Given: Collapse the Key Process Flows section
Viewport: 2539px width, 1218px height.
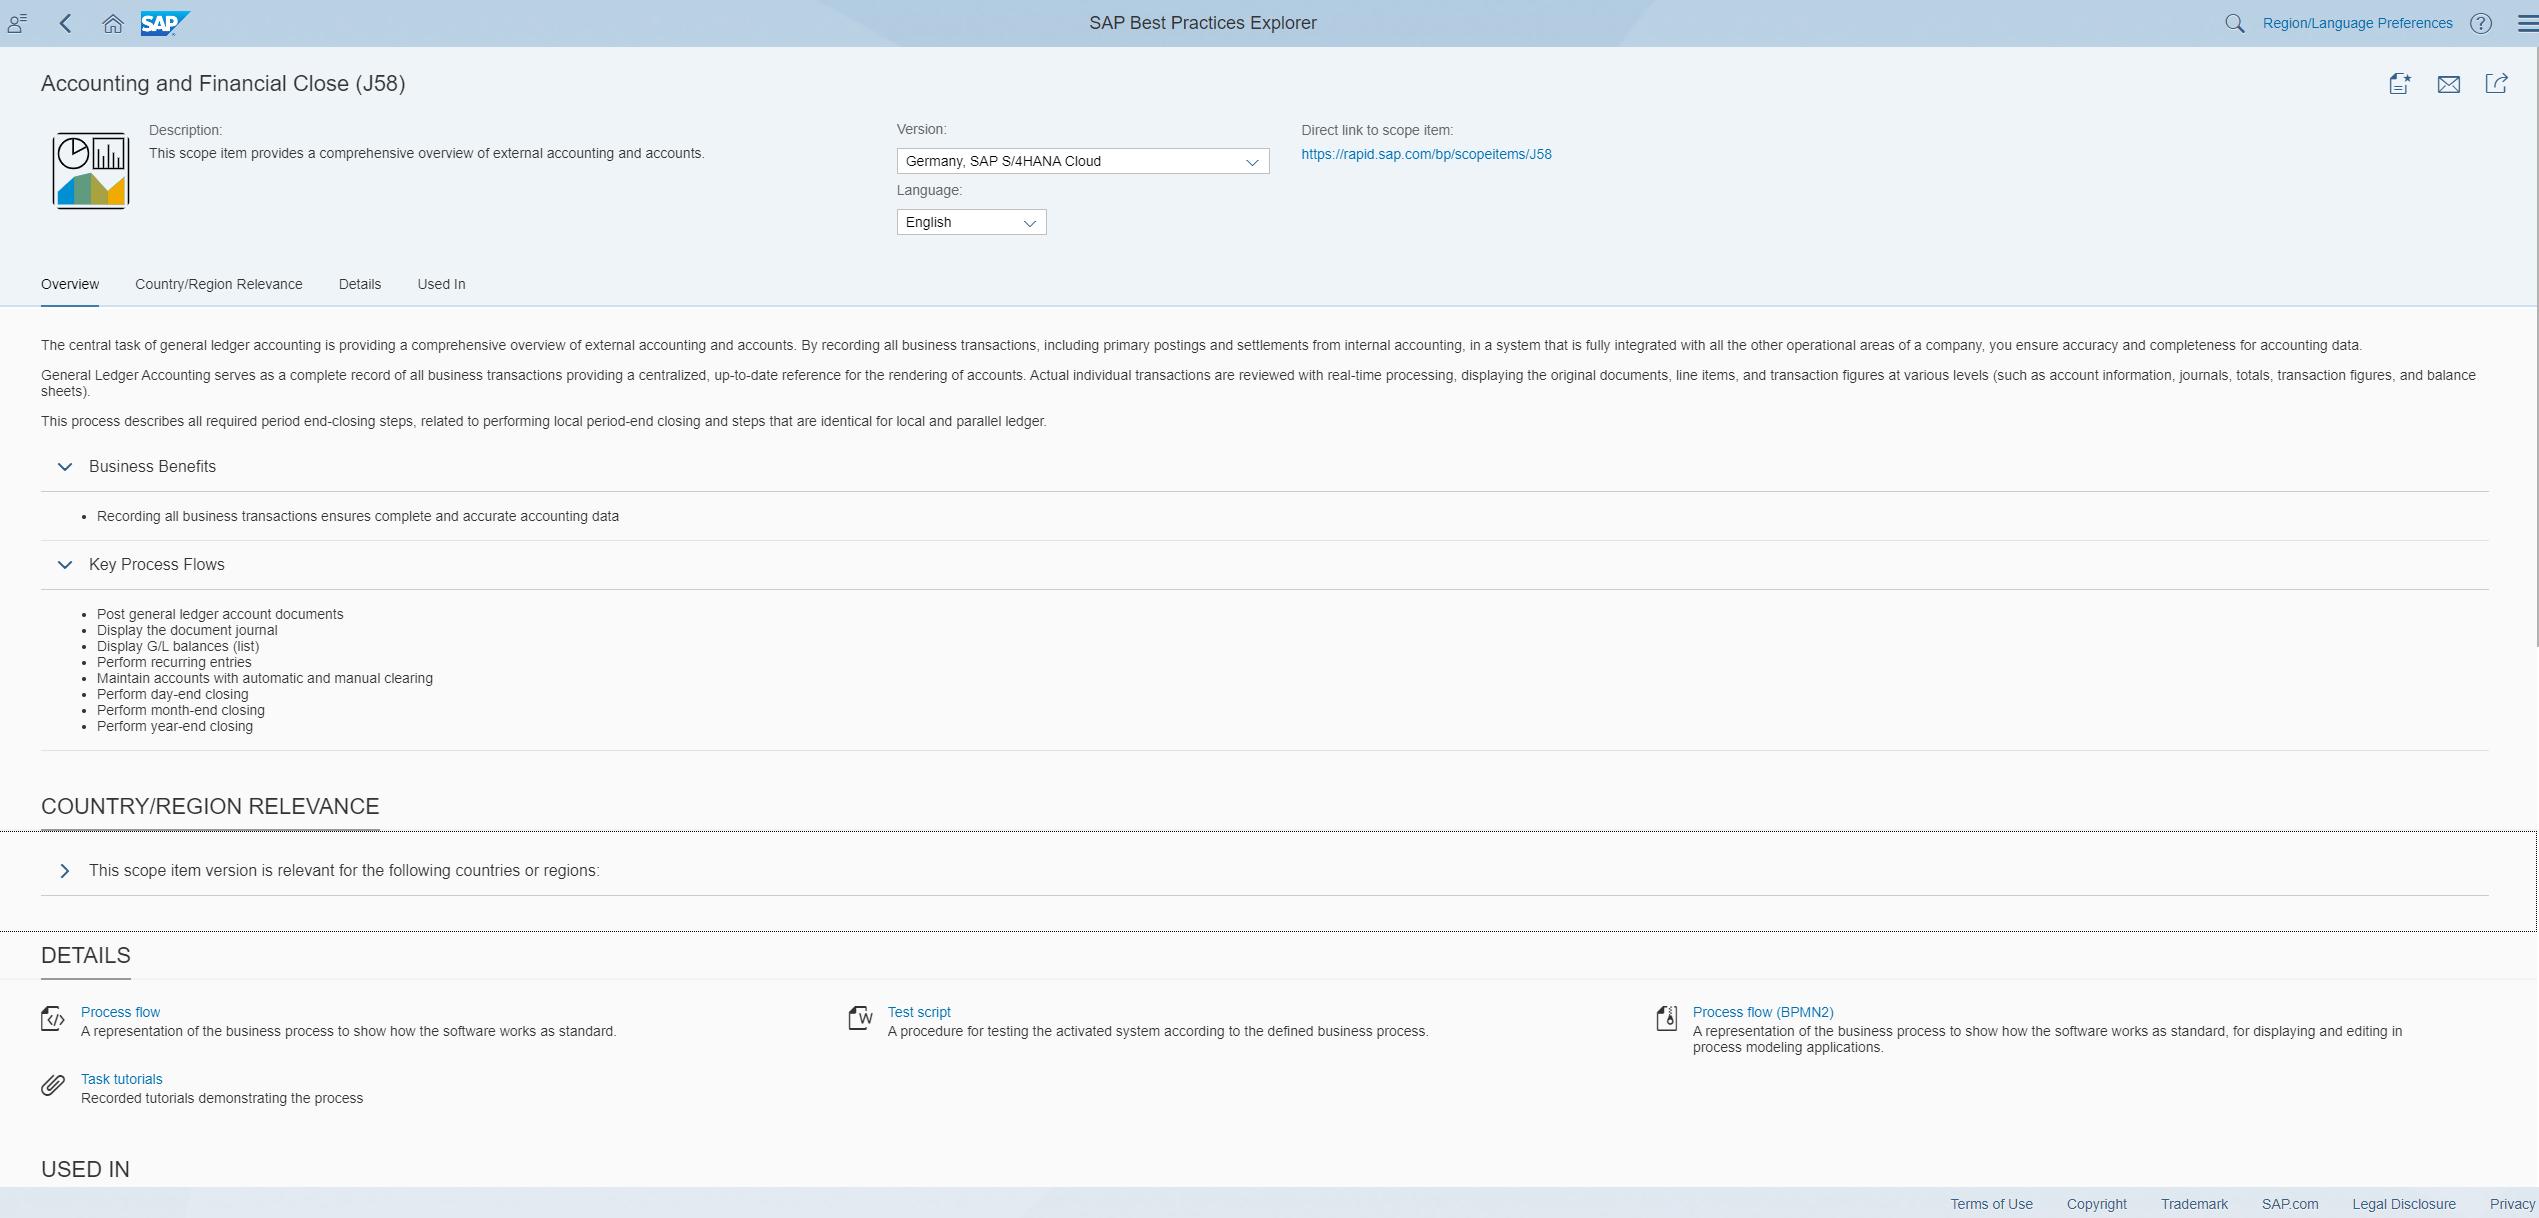Looking at the screenshot, I should tap(65, 565).
